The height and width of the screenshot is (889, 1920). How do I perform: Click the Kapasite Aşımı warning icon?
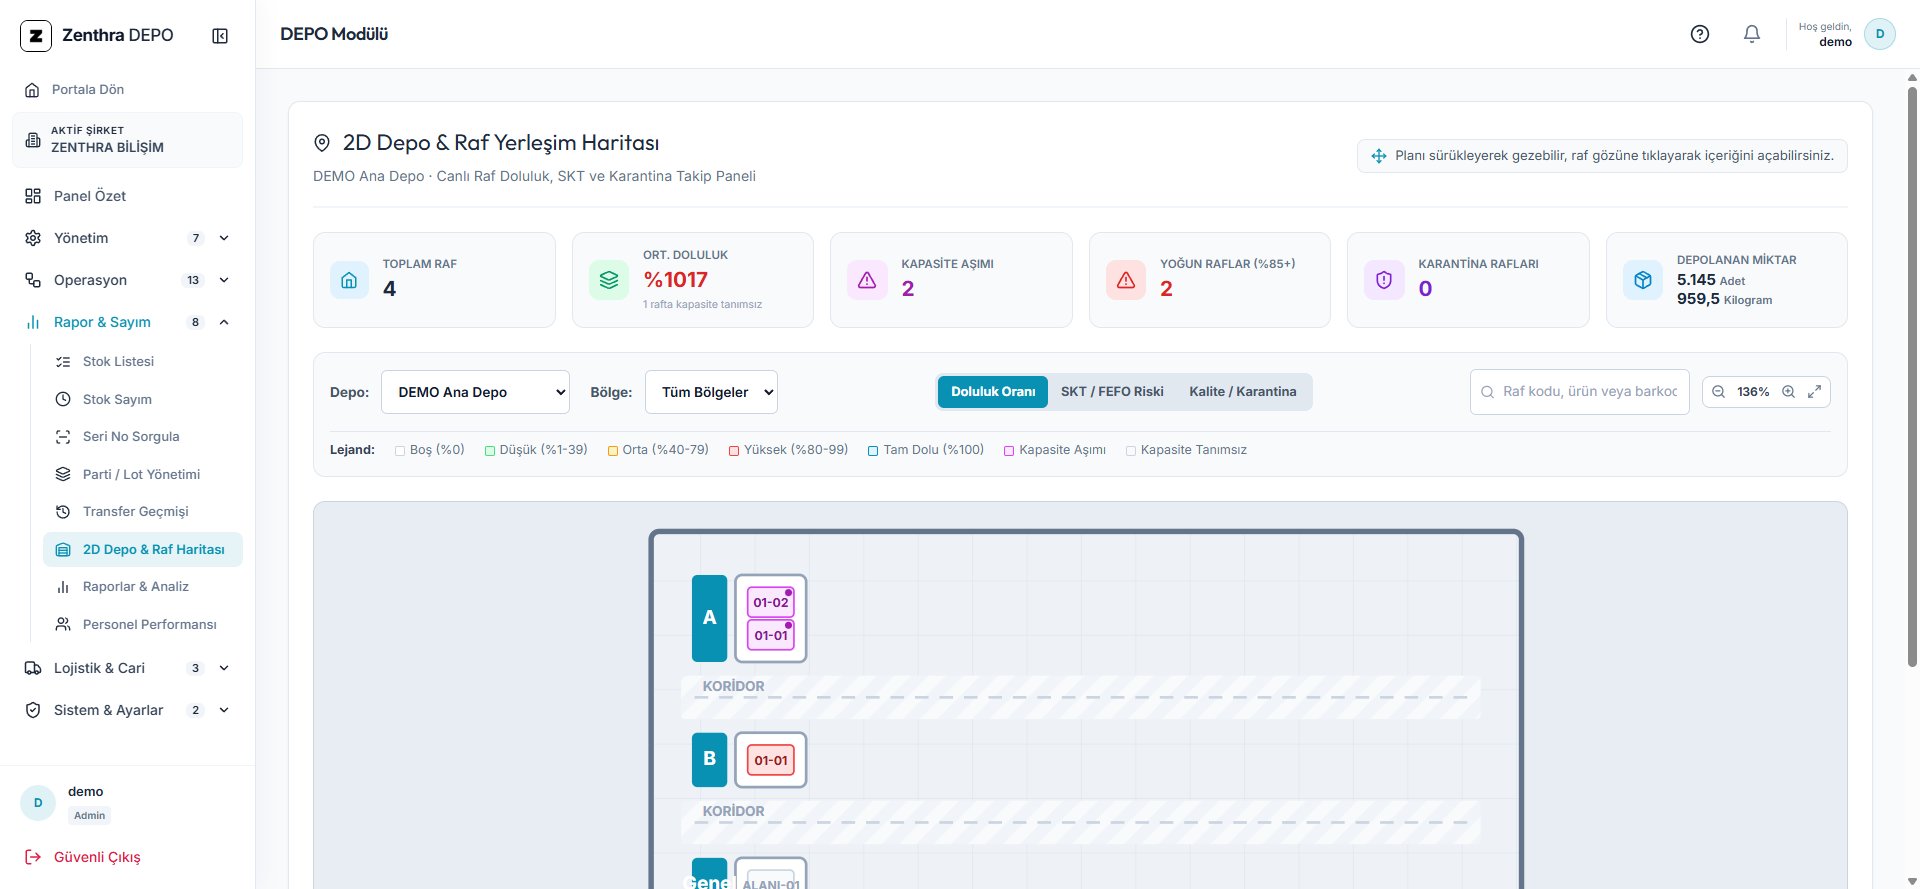(x=867, y=280)
